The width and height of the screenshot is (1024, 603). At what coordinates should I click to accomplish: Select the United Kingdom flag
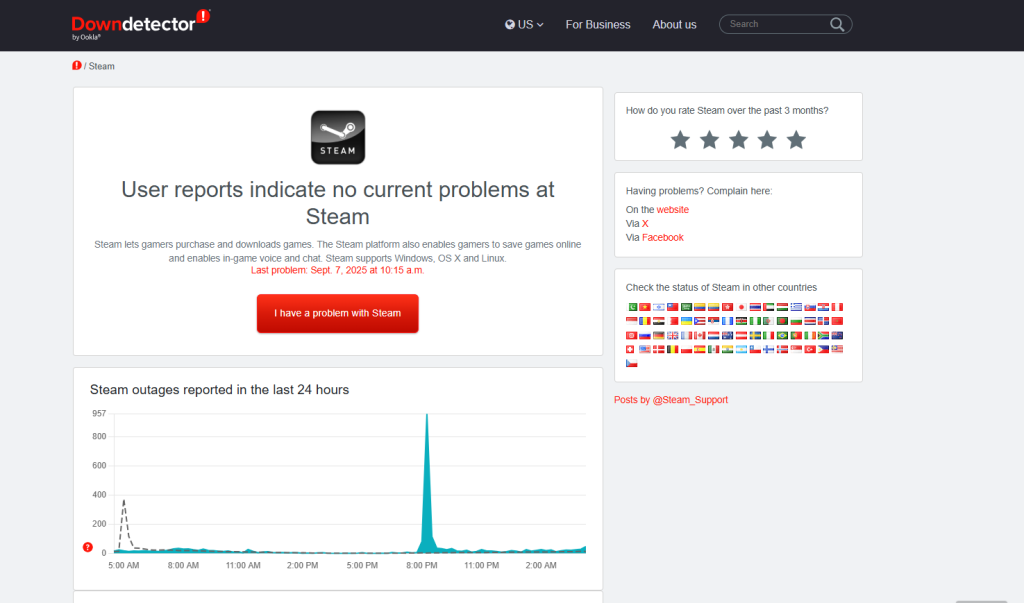click(x=673, y=335)
